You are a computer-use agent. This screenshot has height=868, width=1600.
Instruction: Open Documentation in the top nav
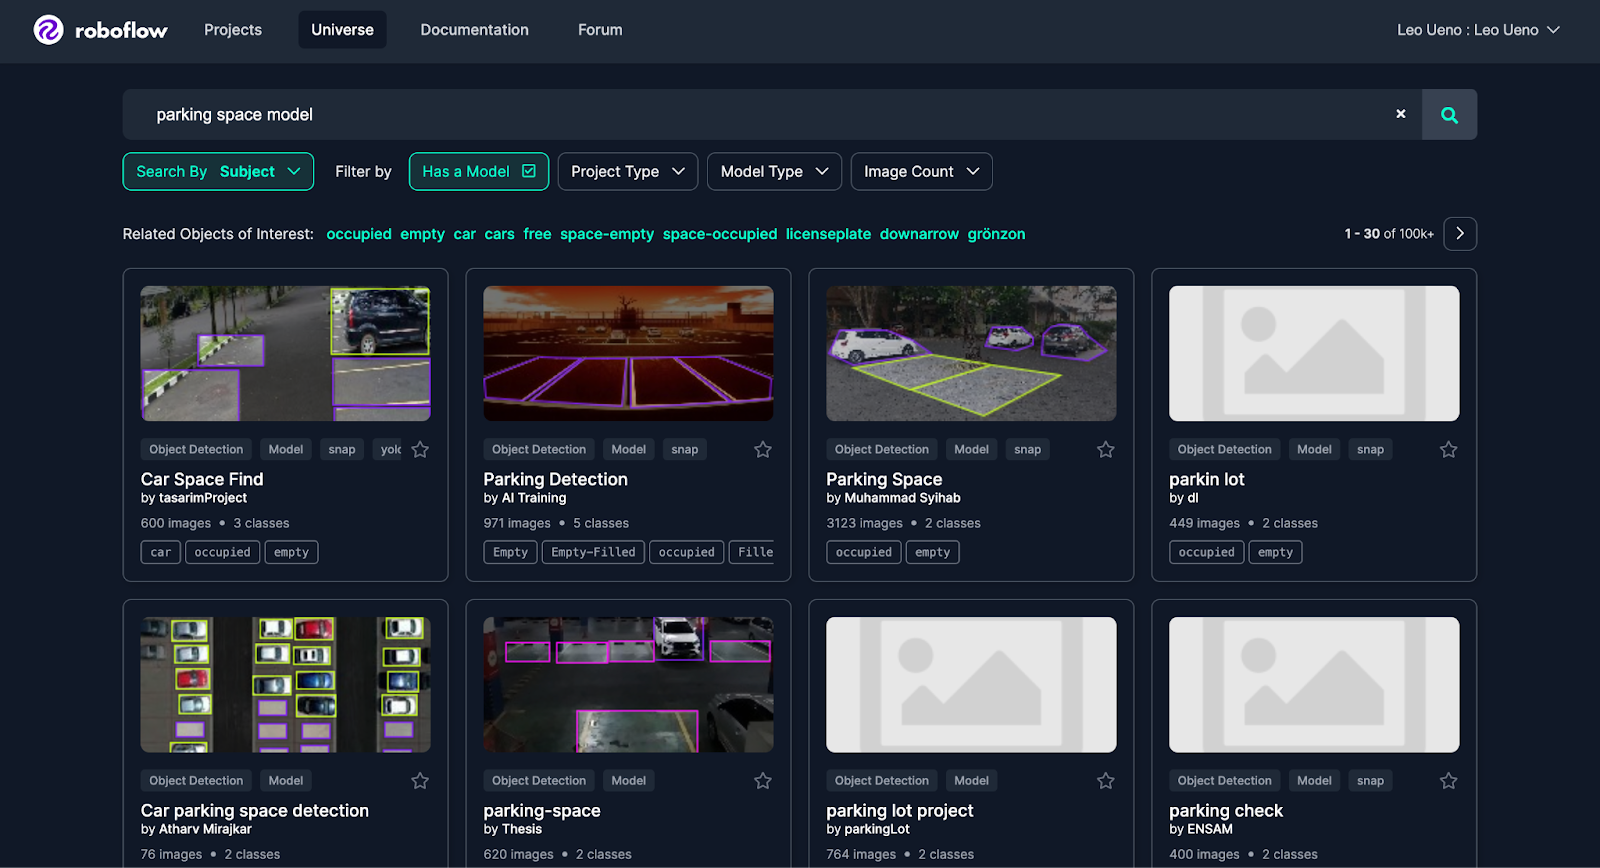tap(474, 30)
